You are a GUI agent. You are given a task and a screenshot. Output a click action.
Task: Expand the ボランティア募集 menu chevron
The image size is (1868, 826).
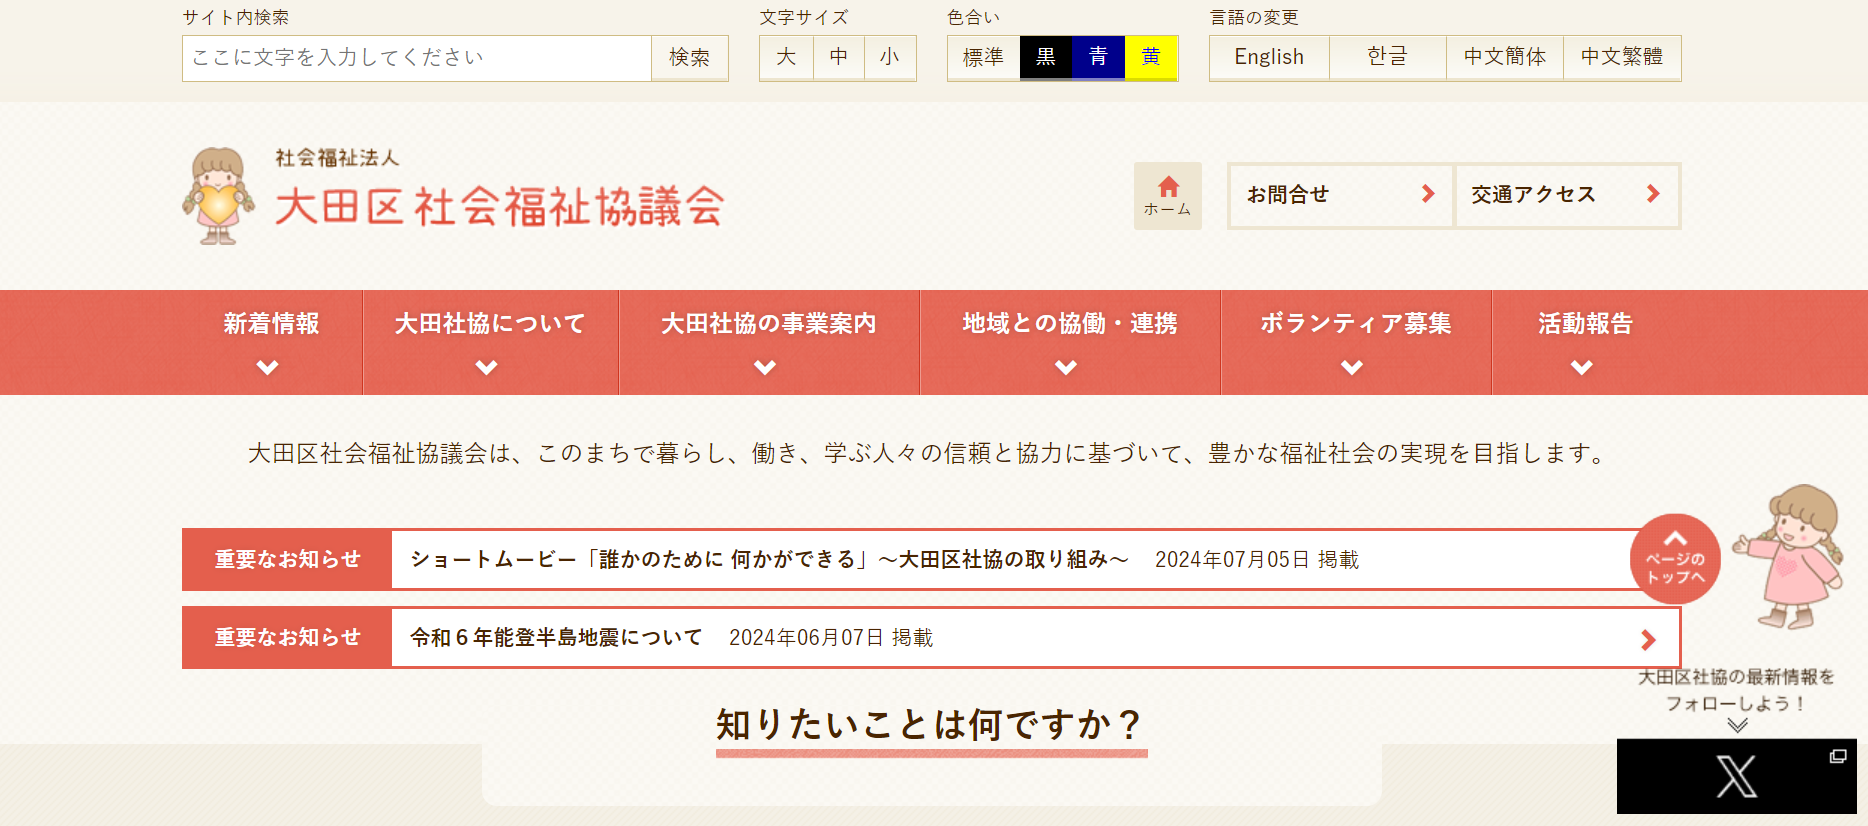coord(1352,368)
